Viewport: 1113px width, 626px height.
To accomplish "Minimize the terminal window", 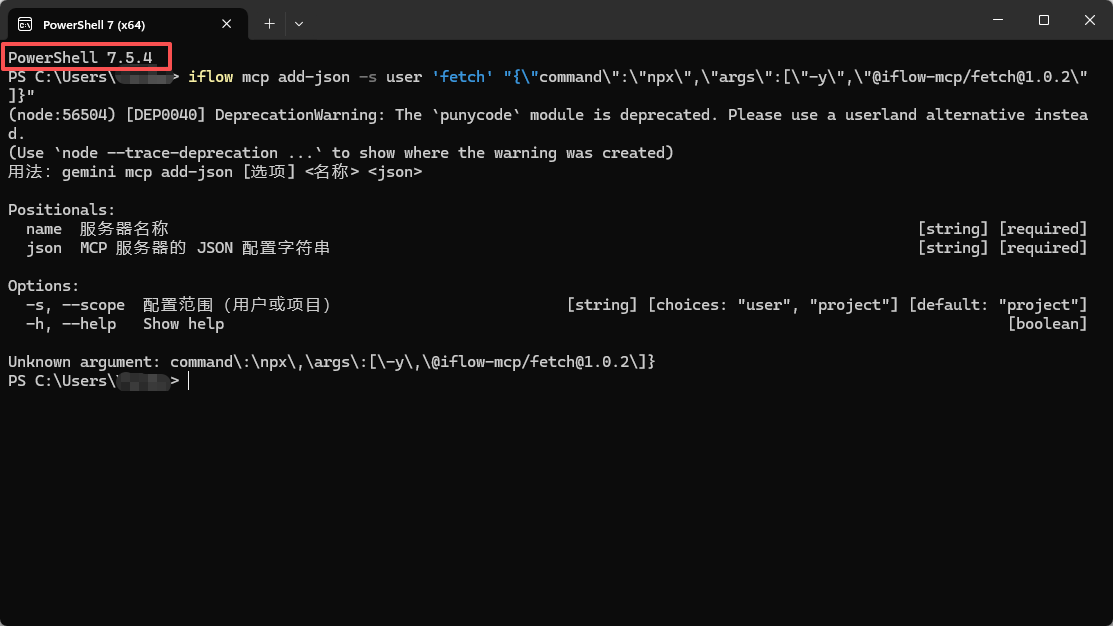I will (998, 20).
